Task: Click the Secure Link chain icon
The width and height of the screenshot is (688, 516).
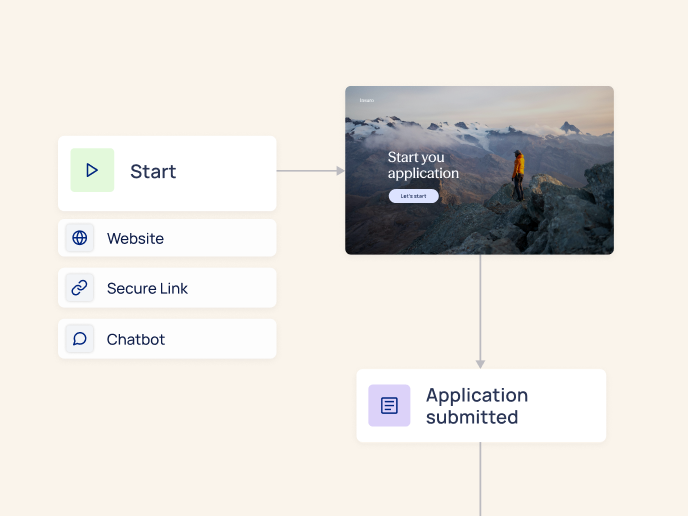Action: 80,288
